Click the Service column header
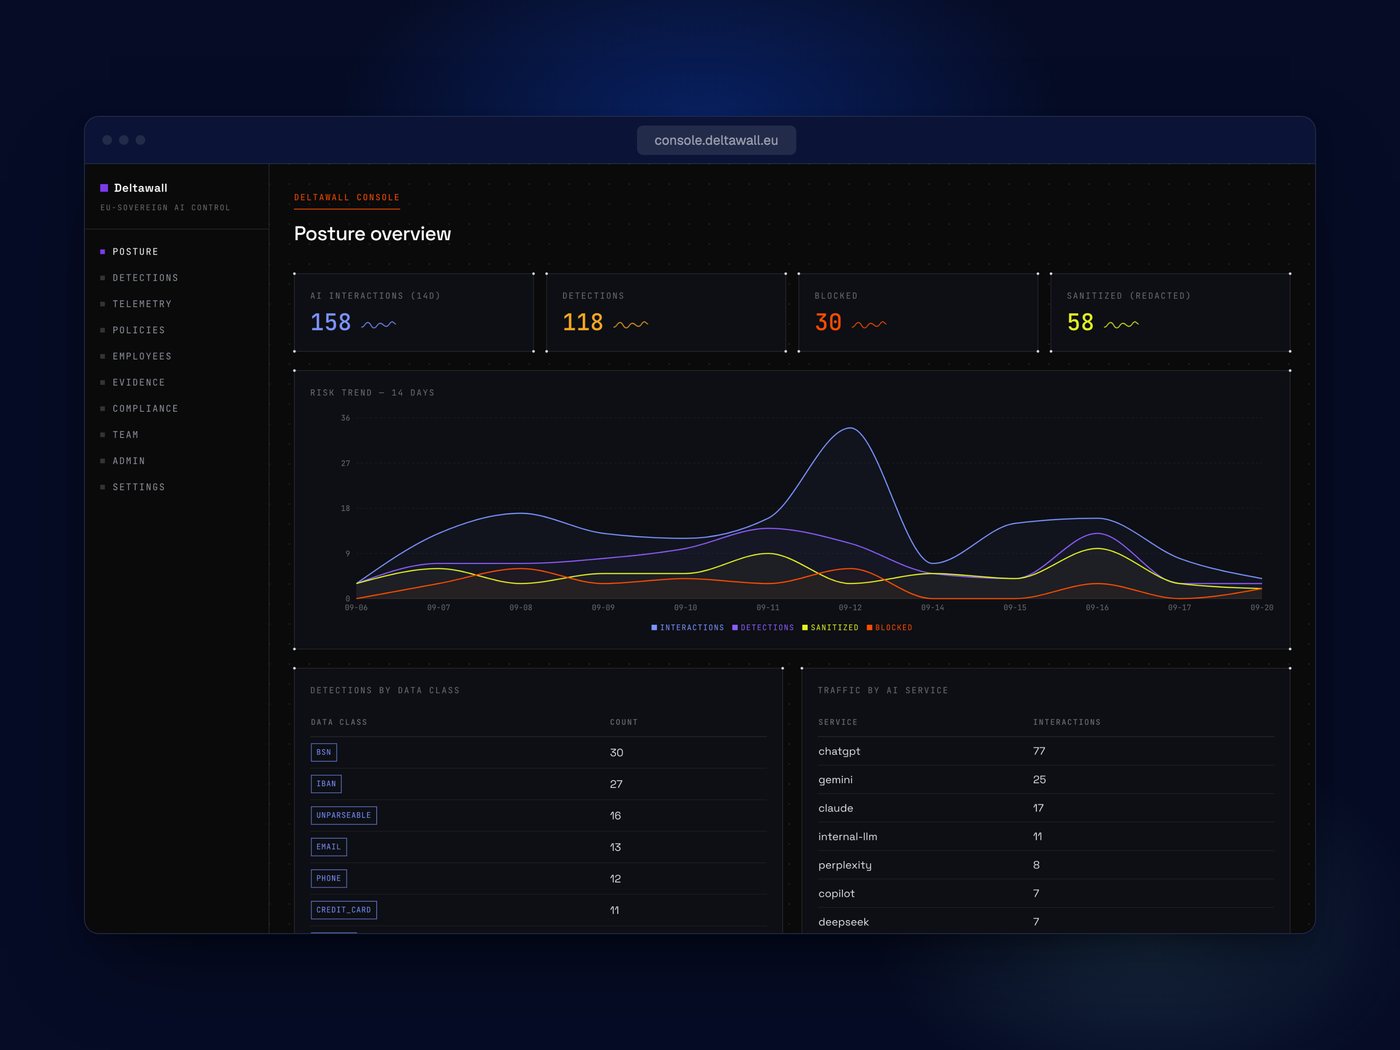This screenshot has height=1050, width=1400. tap(838, 722)
